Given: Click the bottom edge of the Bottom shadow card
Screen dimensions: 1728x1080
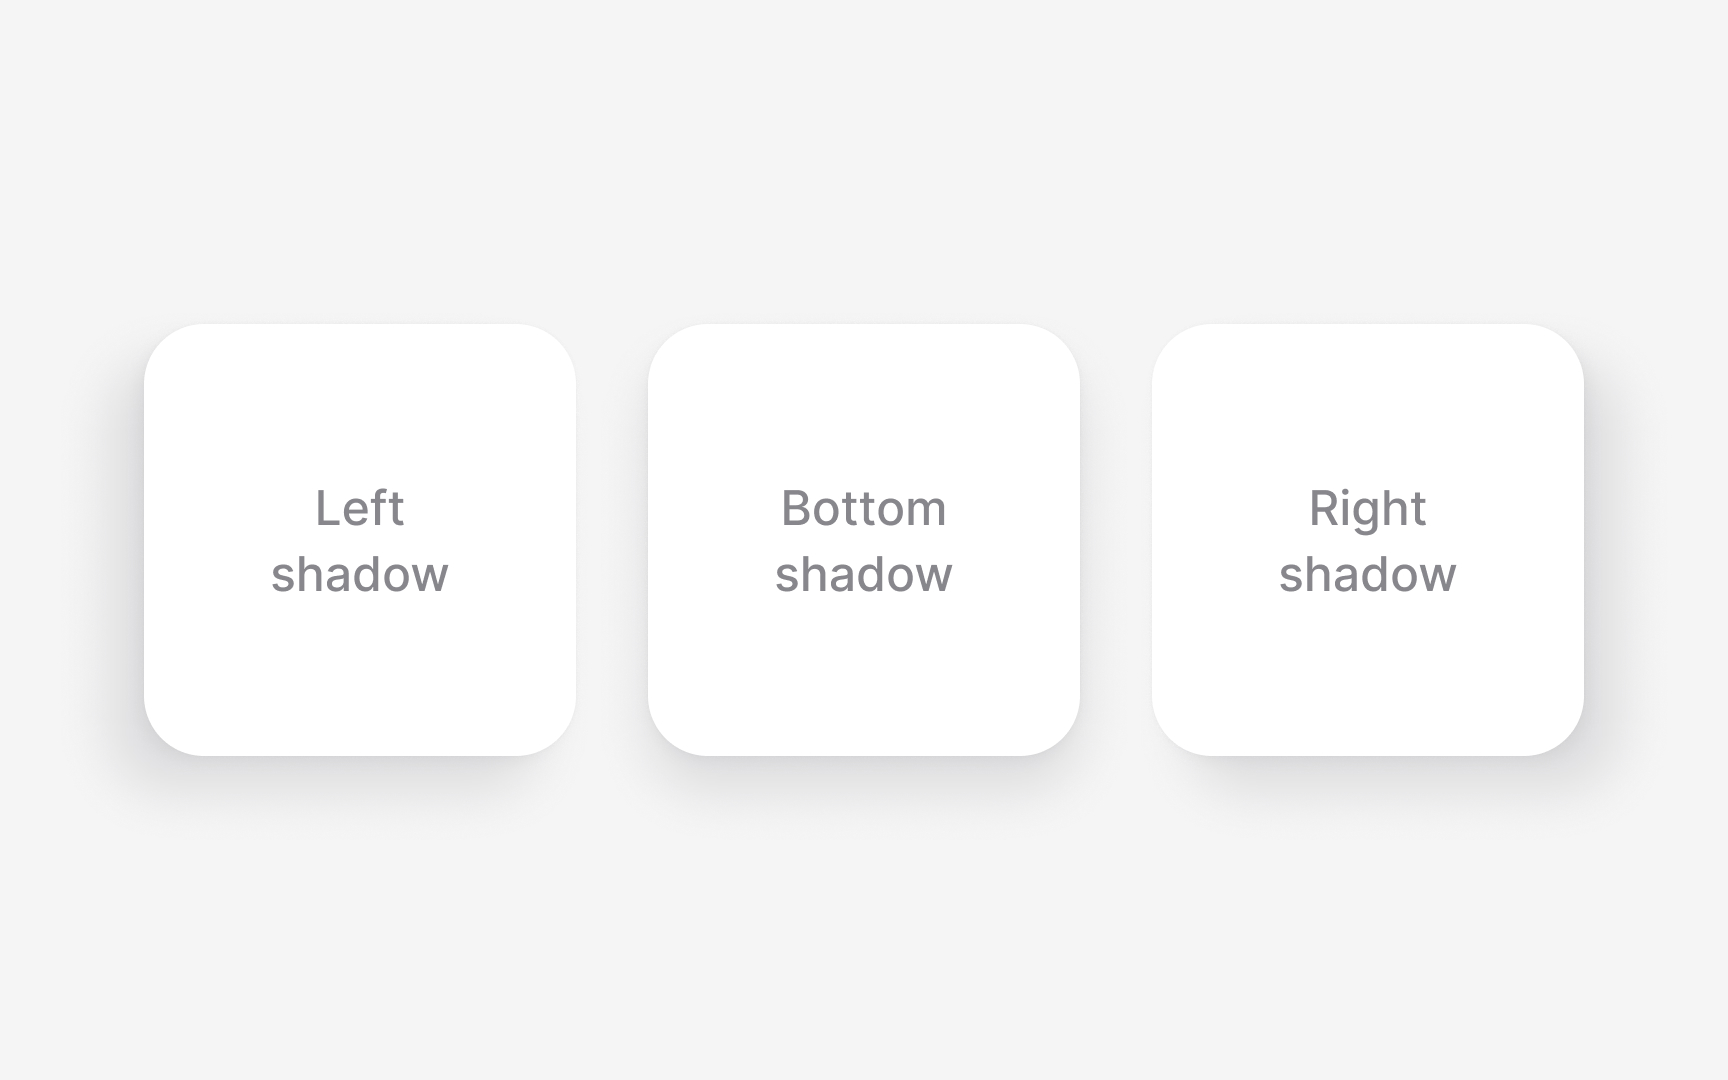Looking at the screenshot, I should pyautogui.click(x=865, y=753).
